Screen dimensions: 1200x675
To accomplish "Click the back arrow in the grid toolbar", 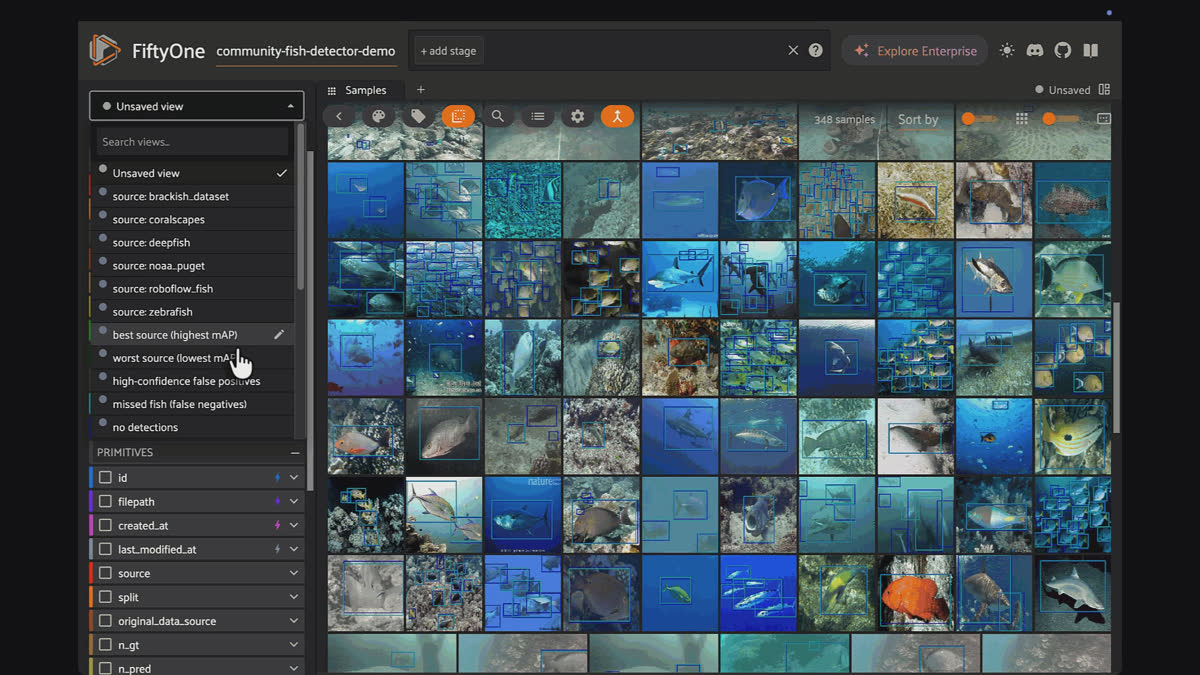I will click(x=339, y=117).
